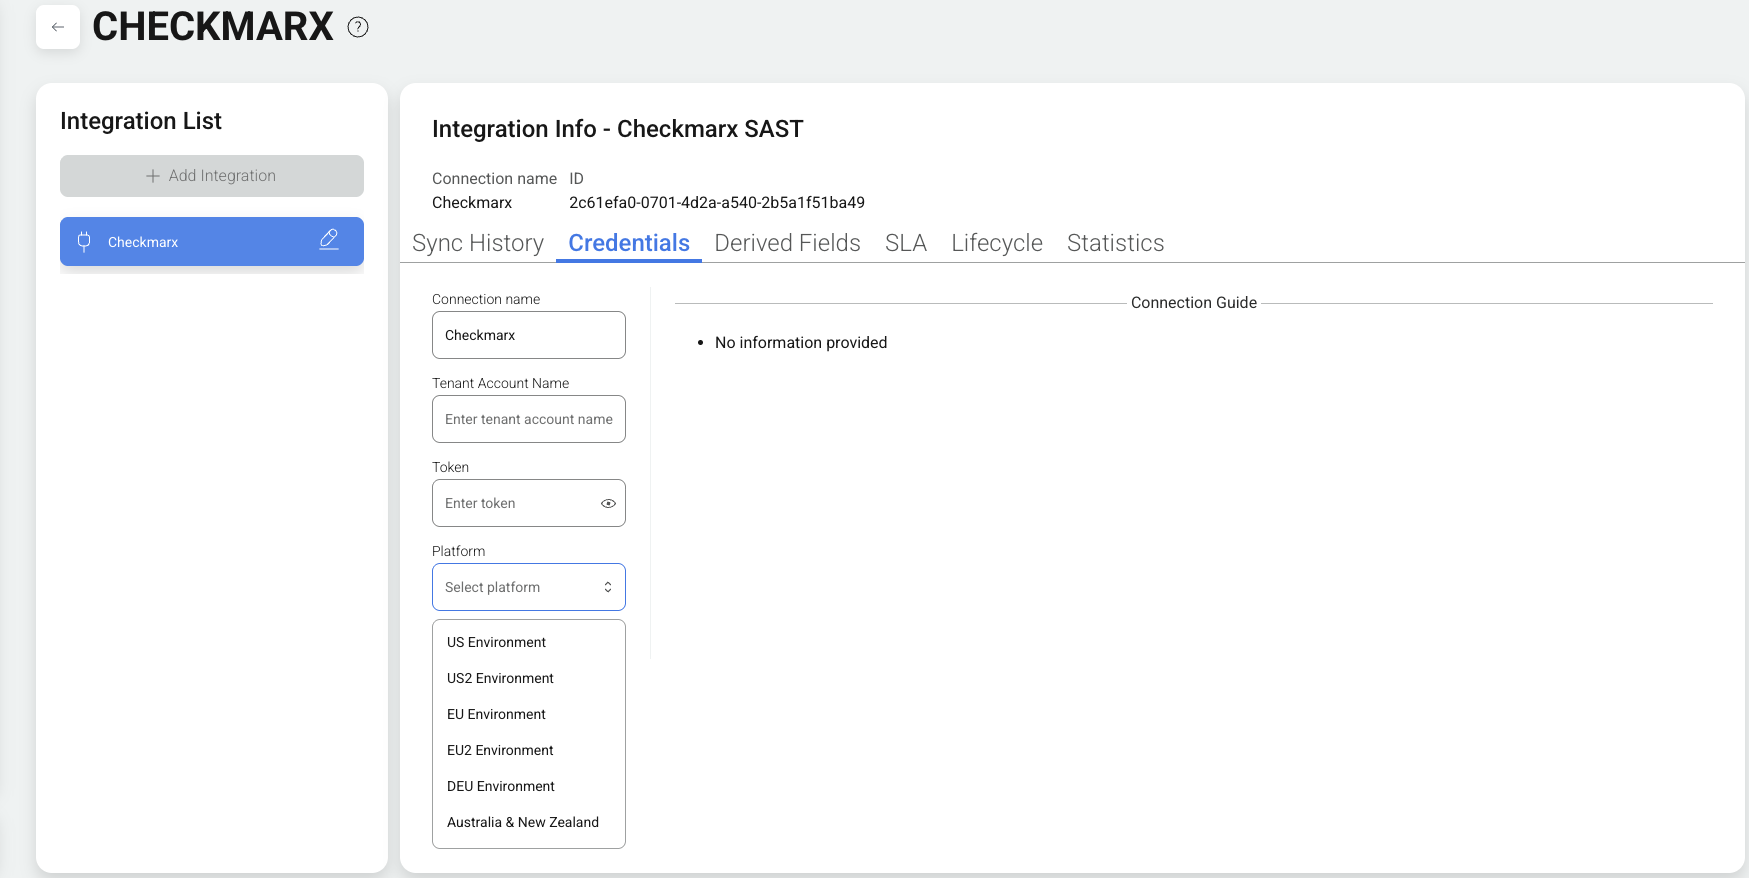Select US2 Environment from list
The width and height of the screenshot is (1749, 878).
tap(500, 678)
